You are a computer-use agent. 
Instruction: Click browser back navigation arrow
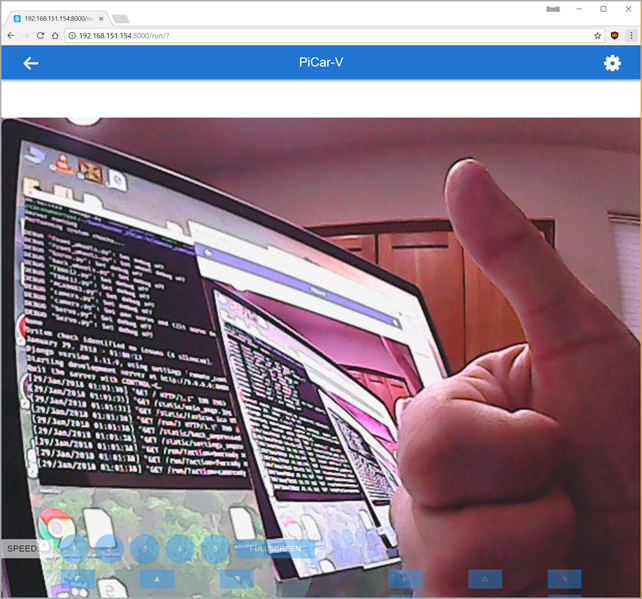pos(11,36)
